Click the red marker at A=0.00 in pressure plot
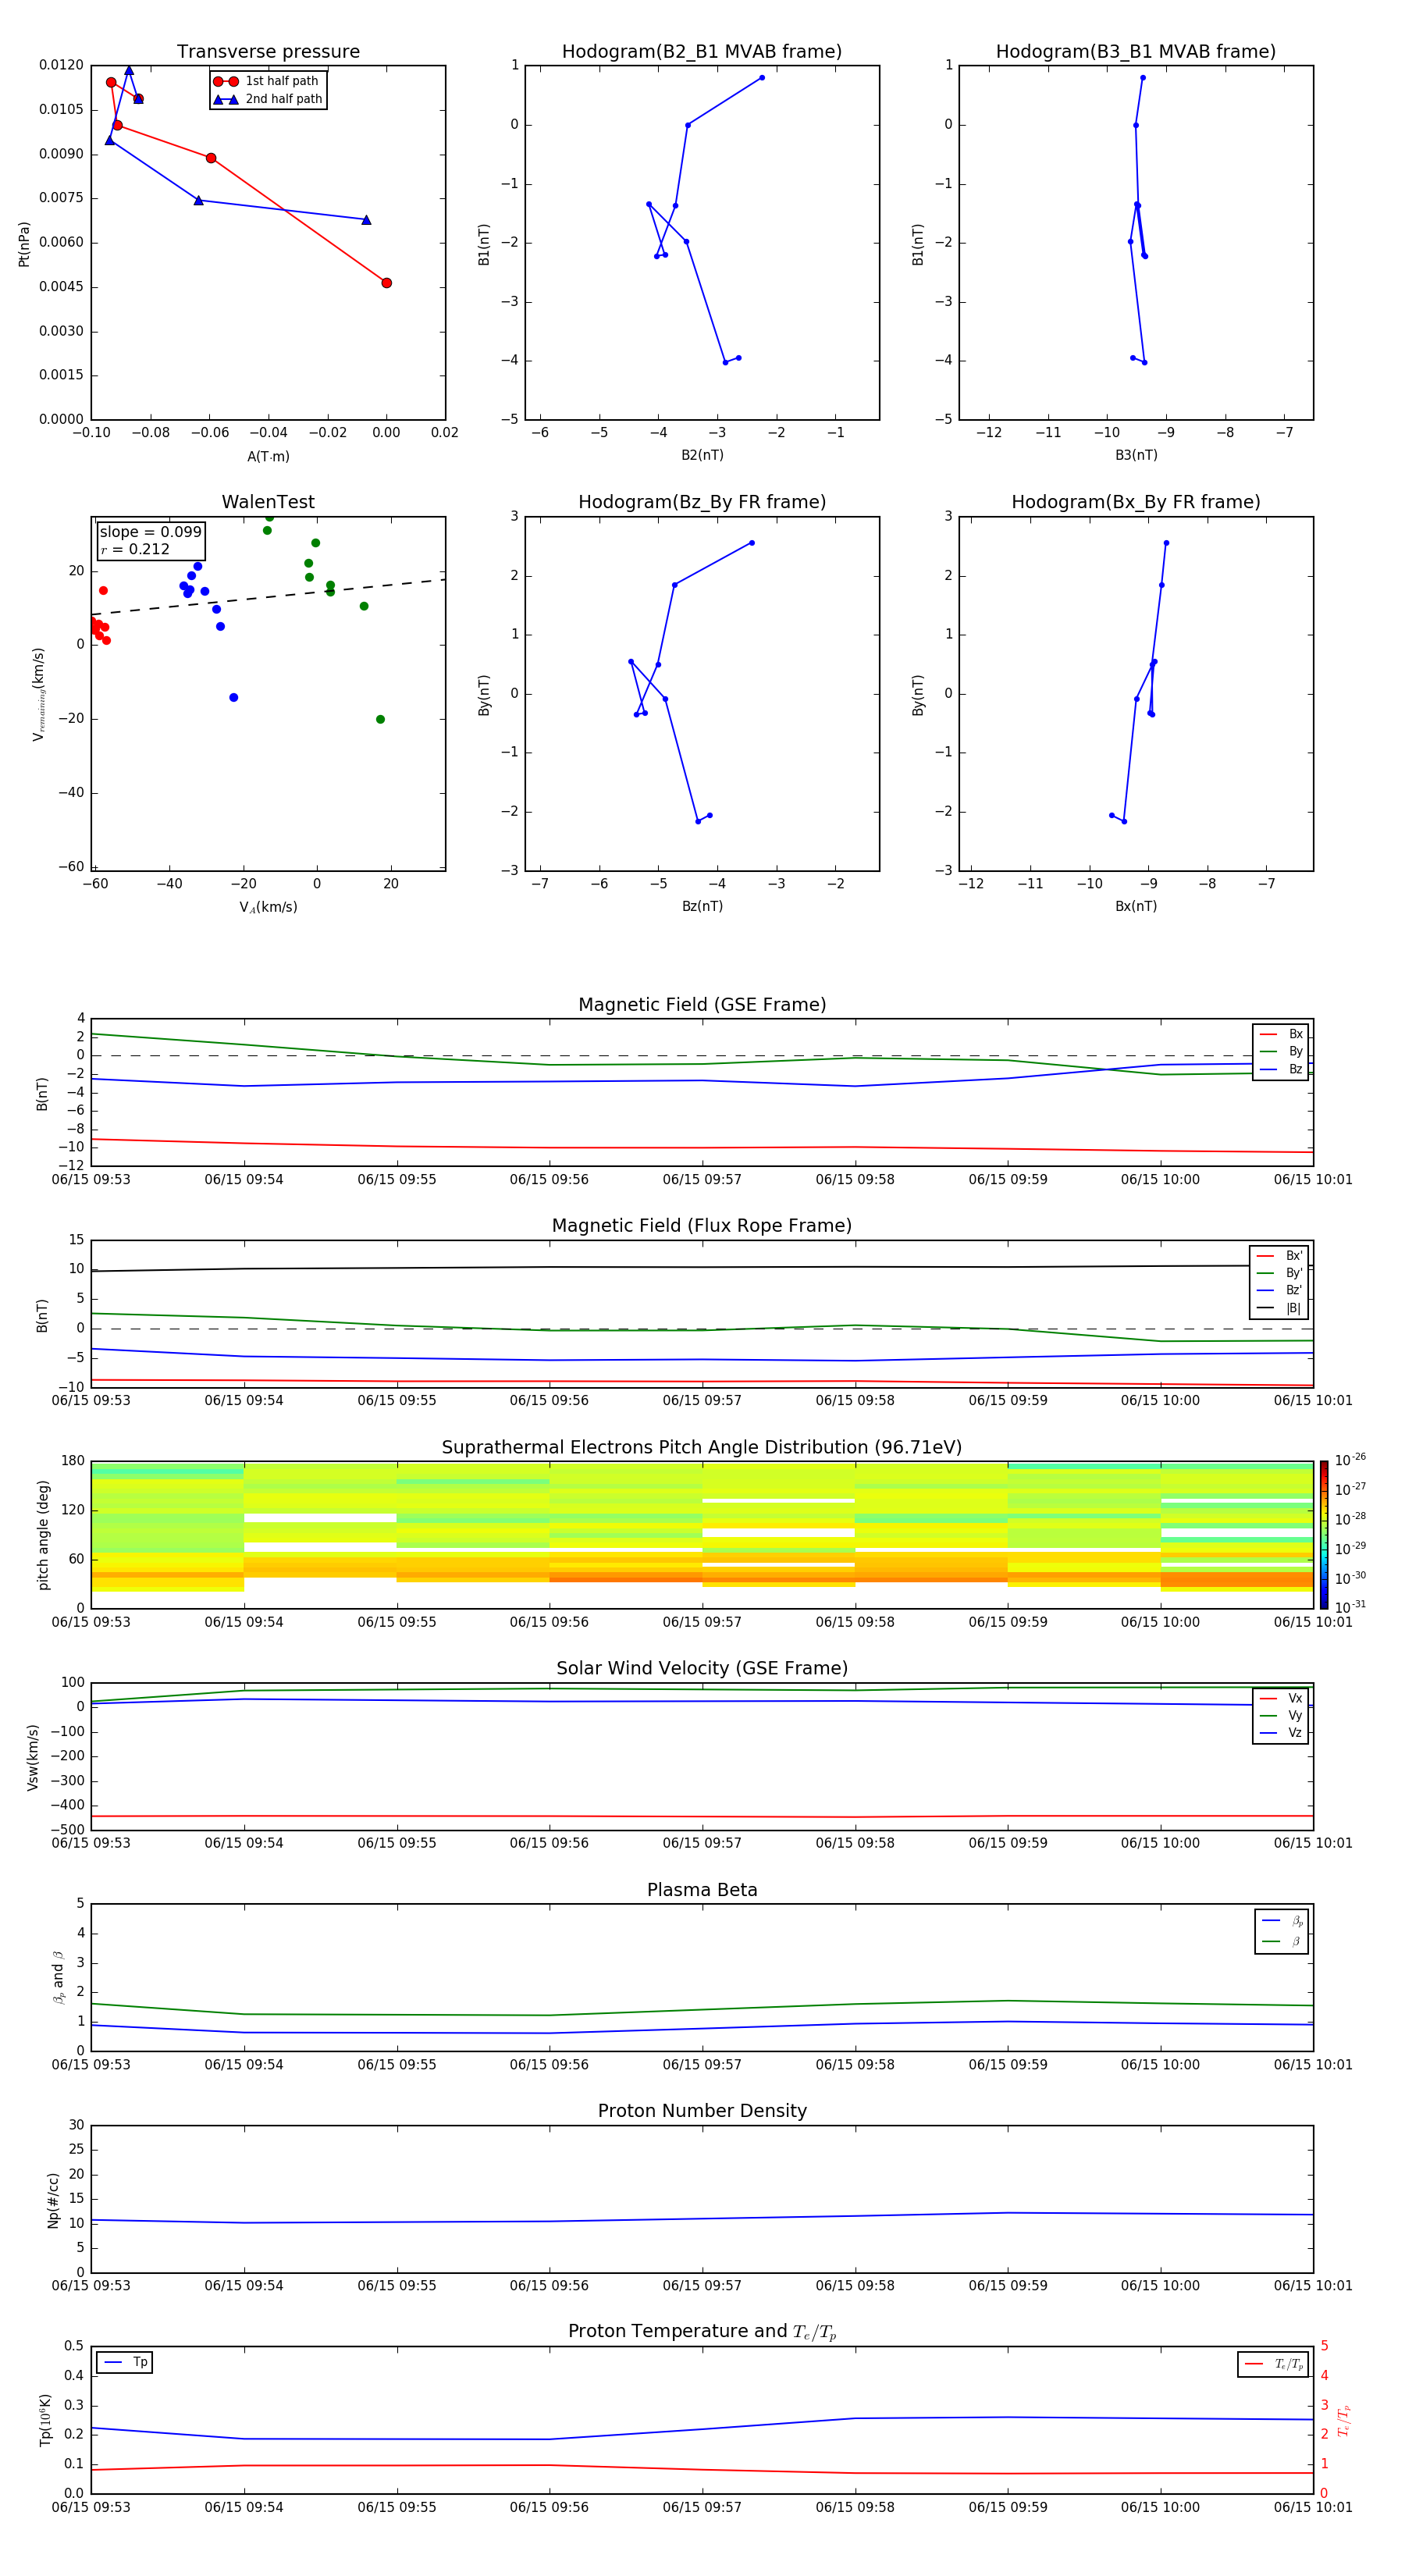 [386, 283]
